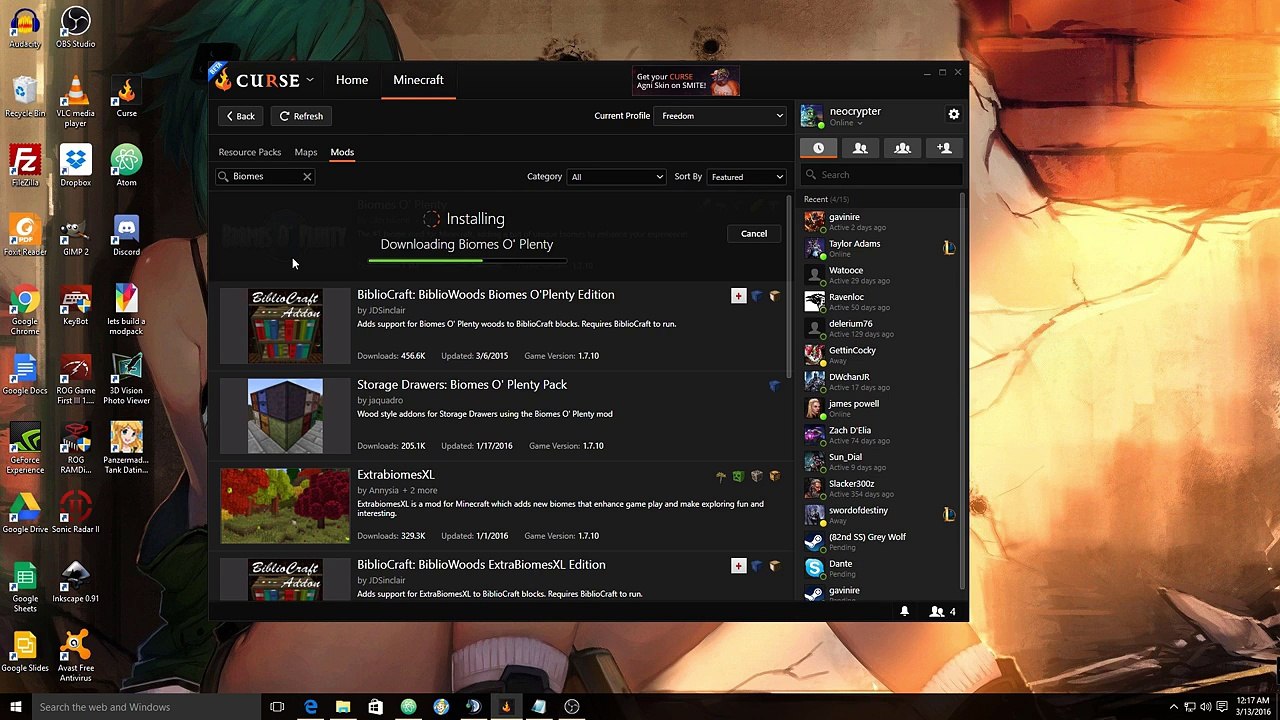Click the Back button

pos(240,116)
